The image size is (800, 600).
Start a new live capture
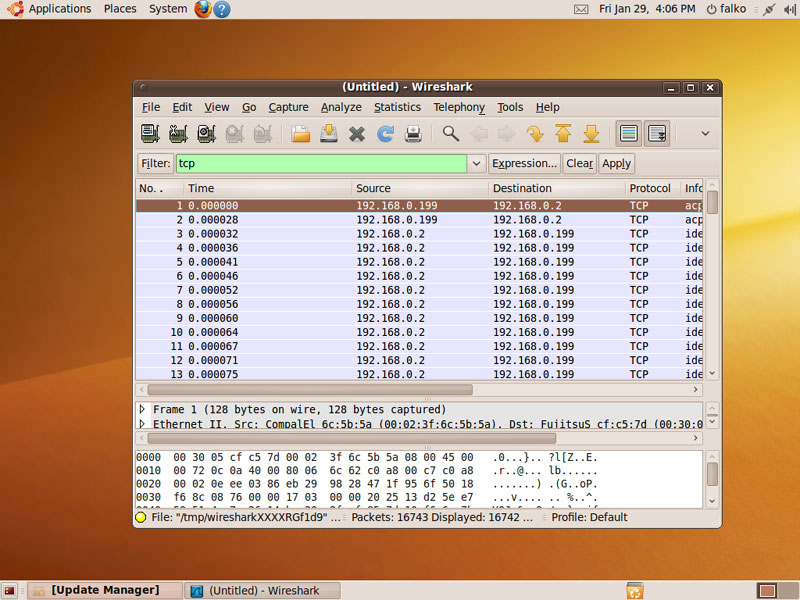pos(206,133)
